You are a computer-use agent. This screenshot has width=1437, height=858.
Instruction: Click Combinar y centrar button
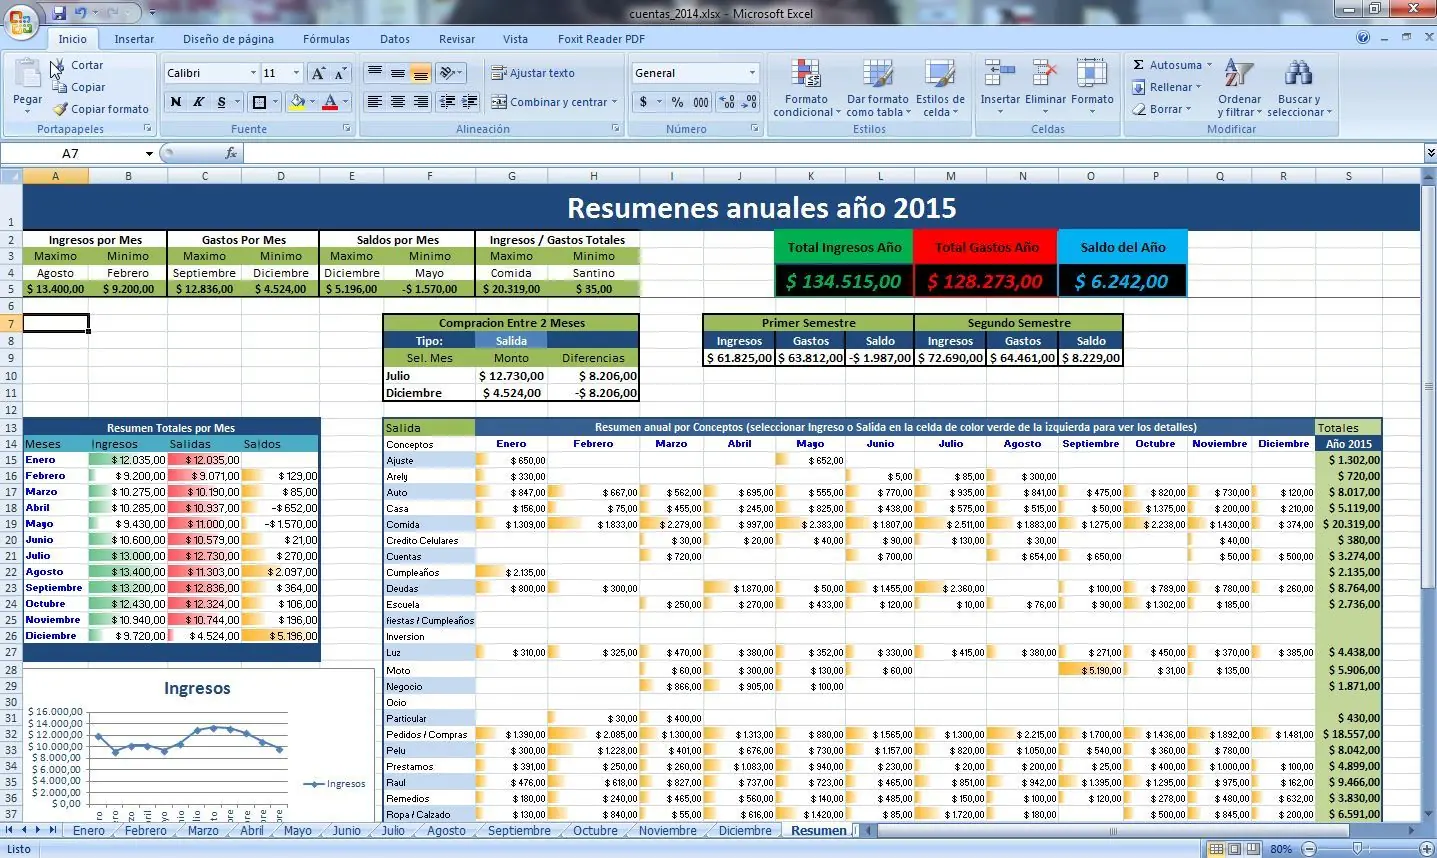tap(554, 102)
